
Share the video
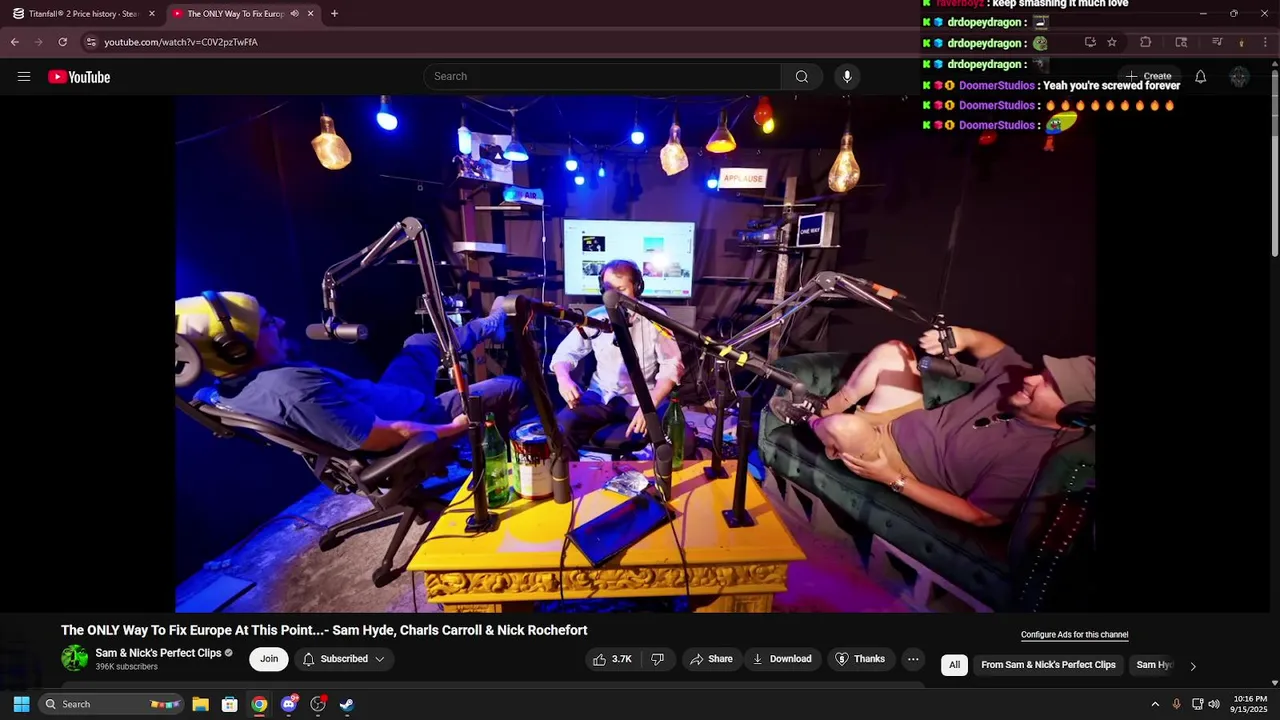point(711,659)
